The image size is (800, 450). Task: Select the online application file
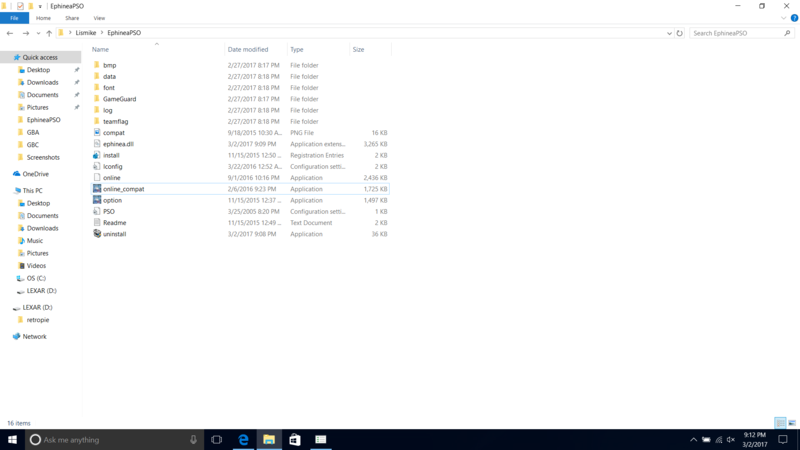coord(111,178)
